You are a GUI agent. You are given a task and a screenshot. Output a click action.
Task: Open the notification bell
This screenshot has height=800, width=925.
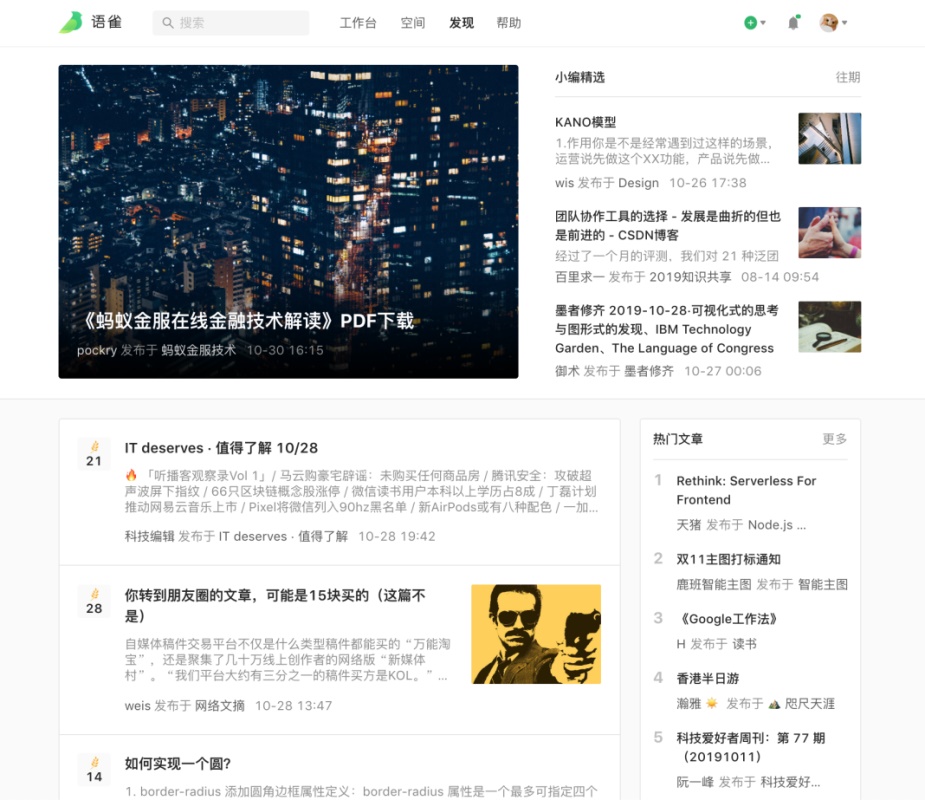(x=793, y=23)
